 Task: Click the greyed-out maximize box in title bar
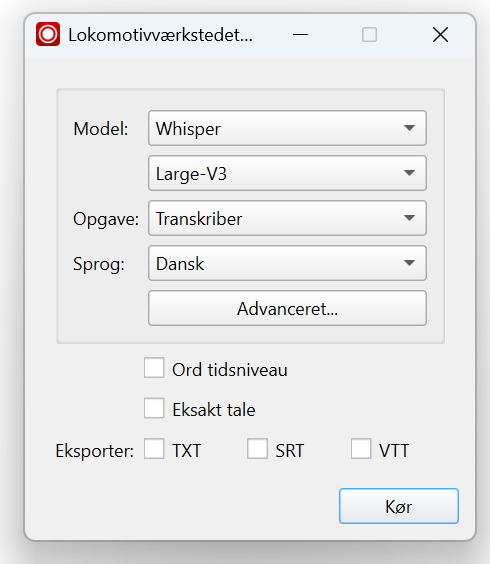(369, 35)
